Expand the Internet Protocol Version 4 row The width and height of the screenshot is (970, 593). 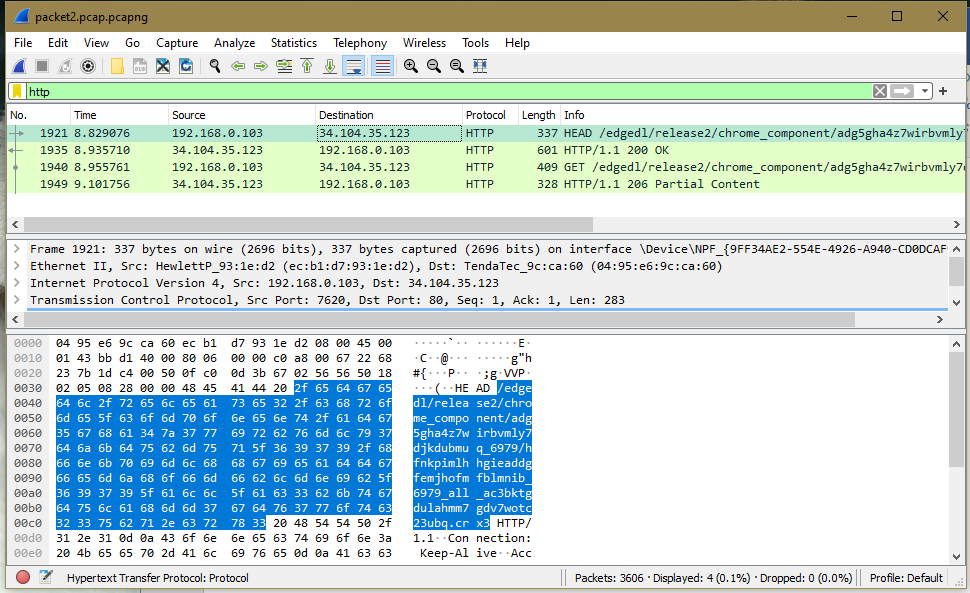18,283
